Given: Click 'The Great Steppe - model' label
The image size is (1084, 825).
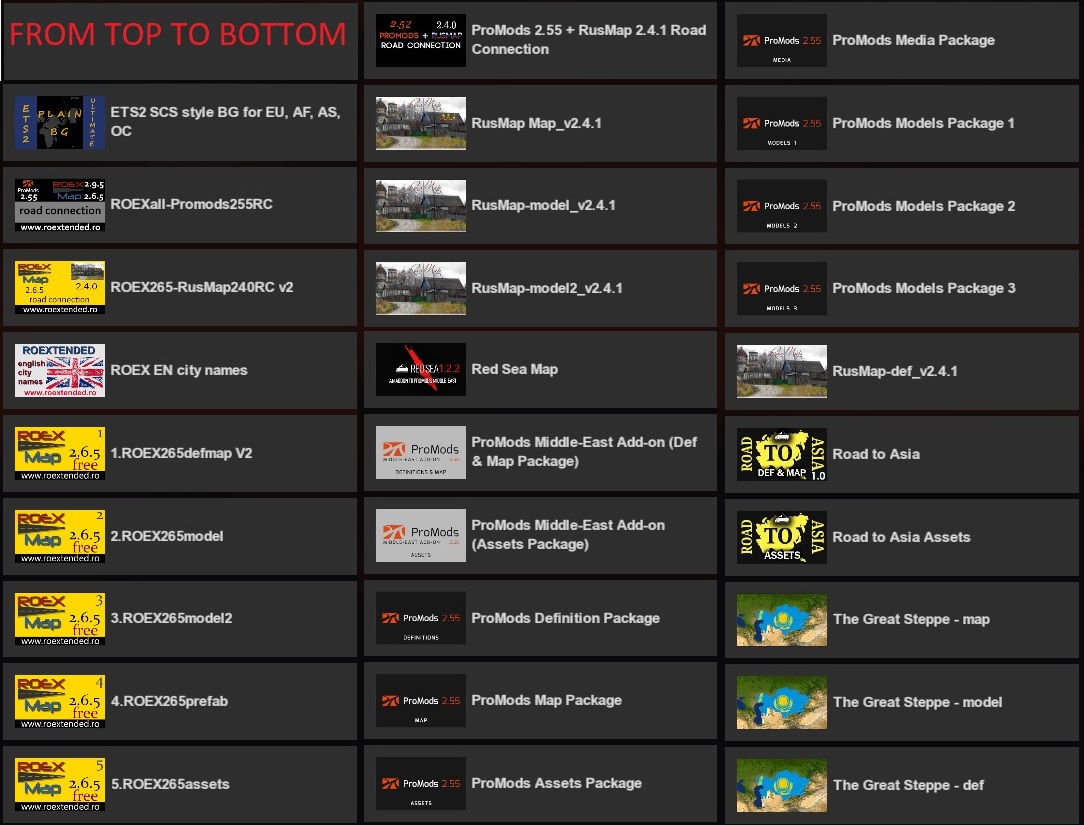Looking at the screenshot, I should 917,703.
